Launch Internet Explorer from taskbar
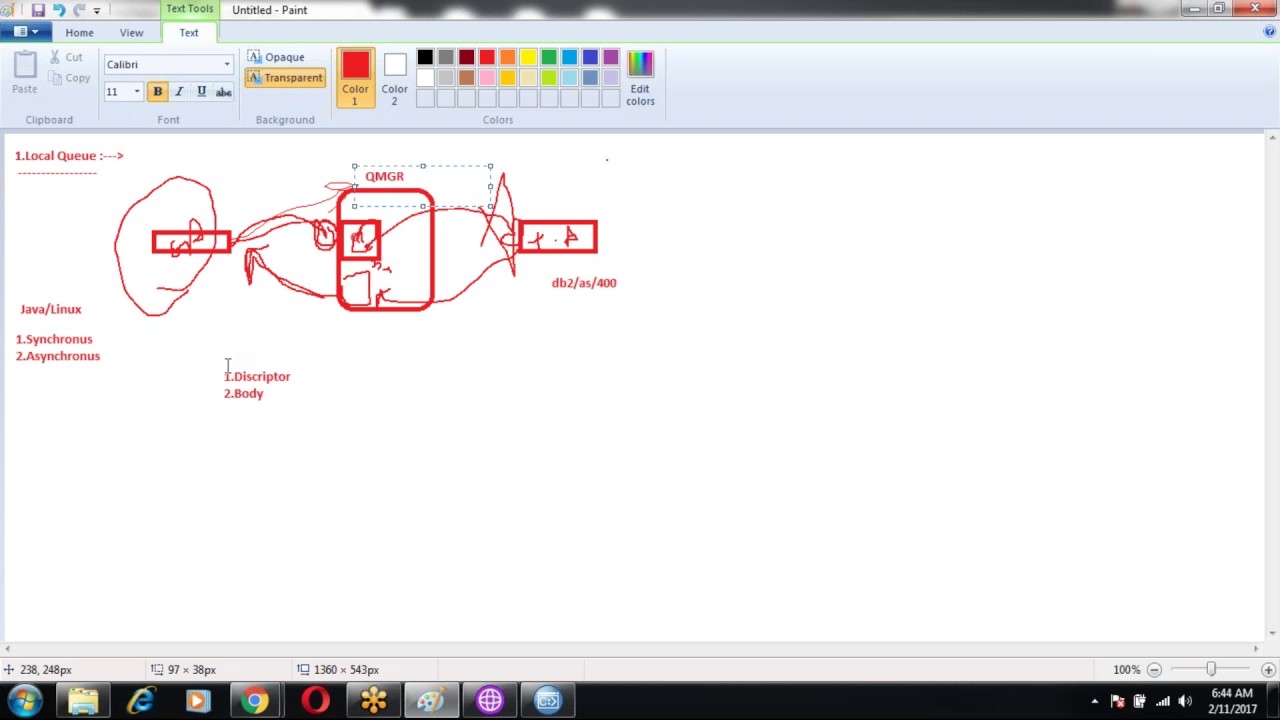Image resolution: width=1280 pixels, height=720 pixels. click(140, 701)
